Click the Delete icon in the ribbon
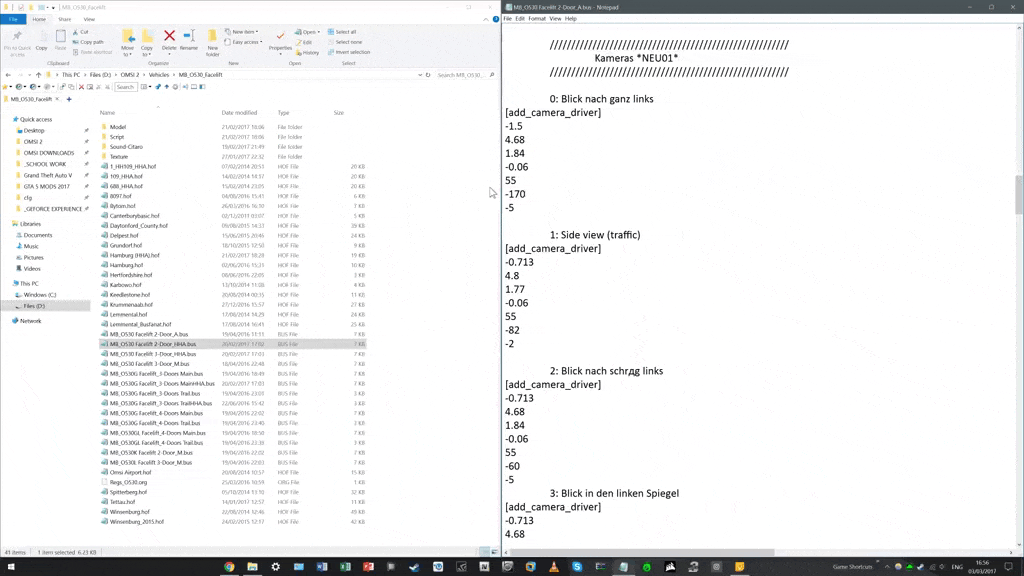The width and height of the screenshot is (1024, 576). (x=169, y=40)
